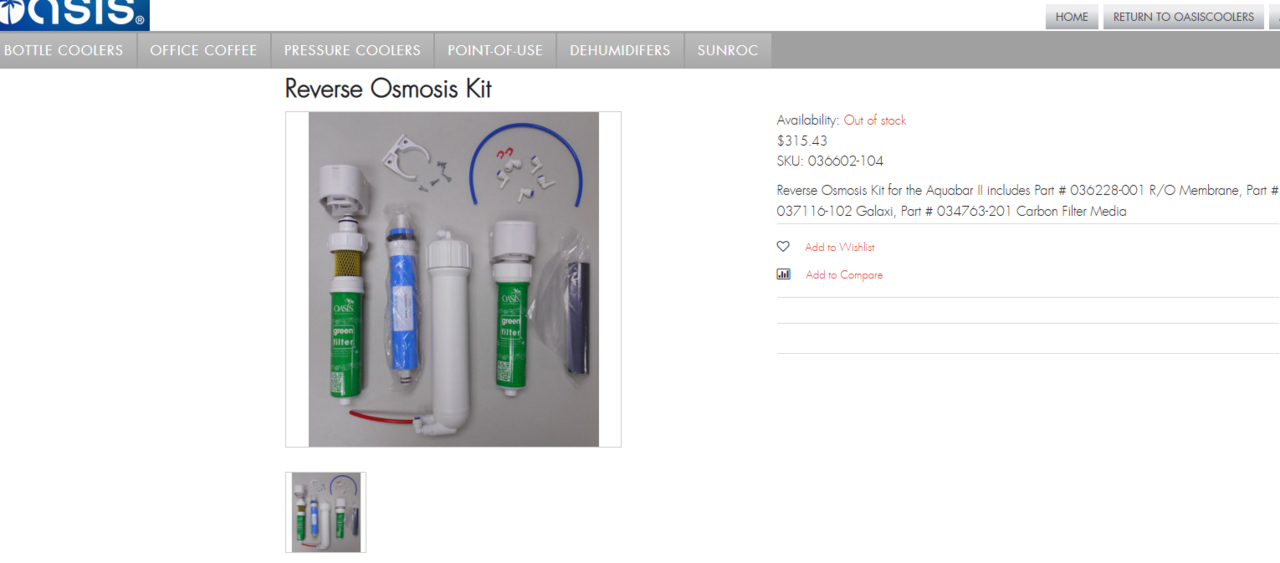The height and width of the screenshot is (563, 1280).
Task: Click Return to OasisCoolers button
Action: tap(1183, 17)
